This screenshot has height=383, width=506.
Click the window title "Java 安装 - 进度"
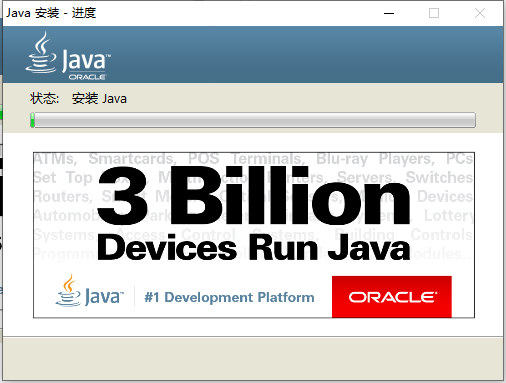pyautogui.click(x=51, y=13)
